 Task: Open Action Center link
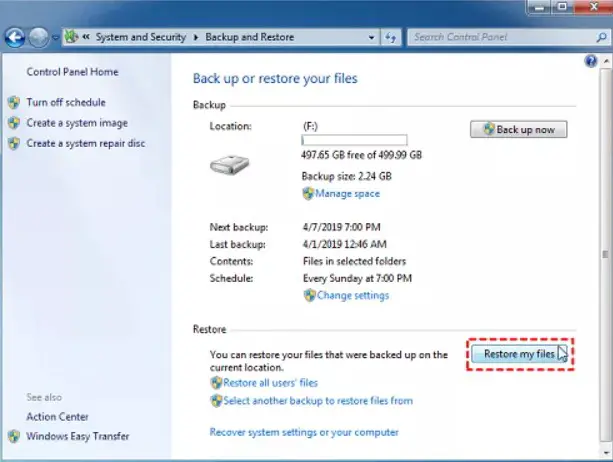coord(57,417)
